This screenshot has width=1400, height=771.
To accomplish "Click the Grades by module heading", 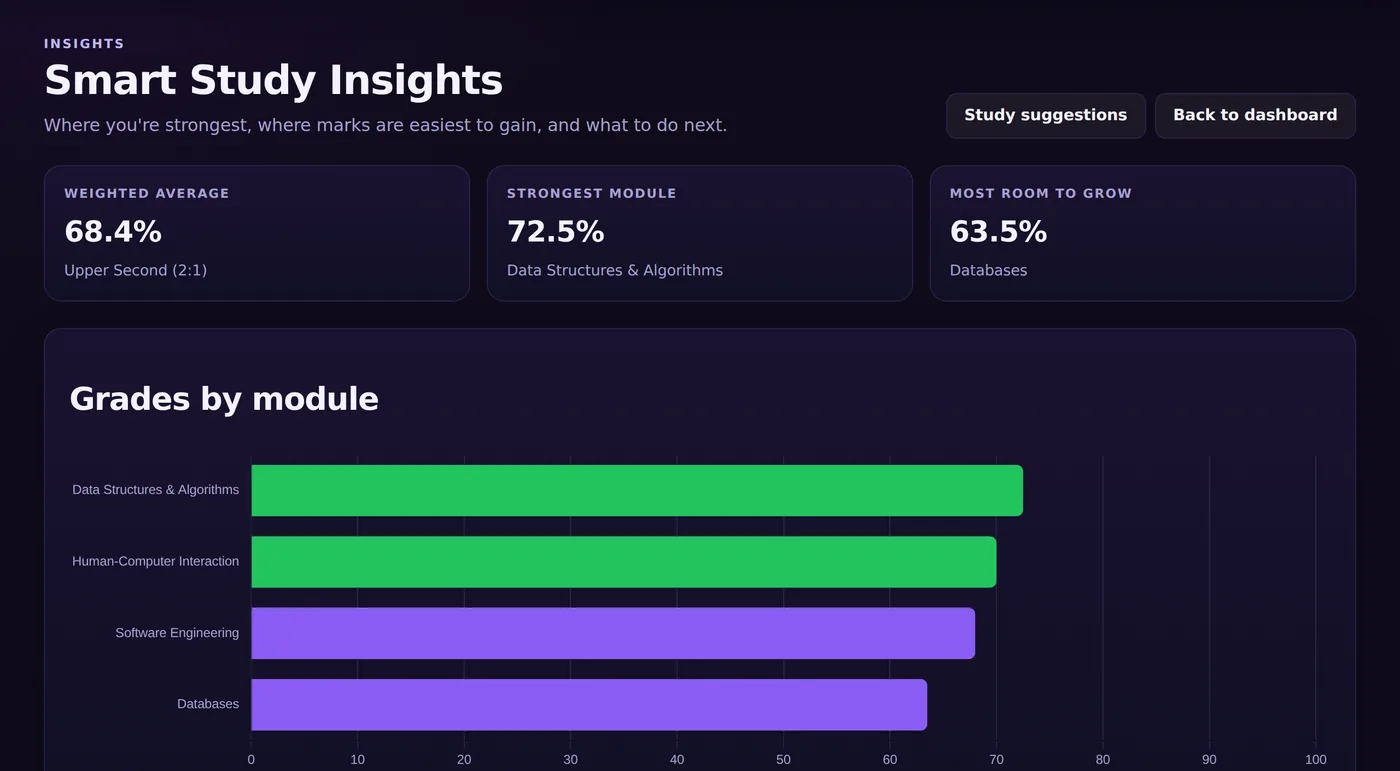I will point(224,399).
